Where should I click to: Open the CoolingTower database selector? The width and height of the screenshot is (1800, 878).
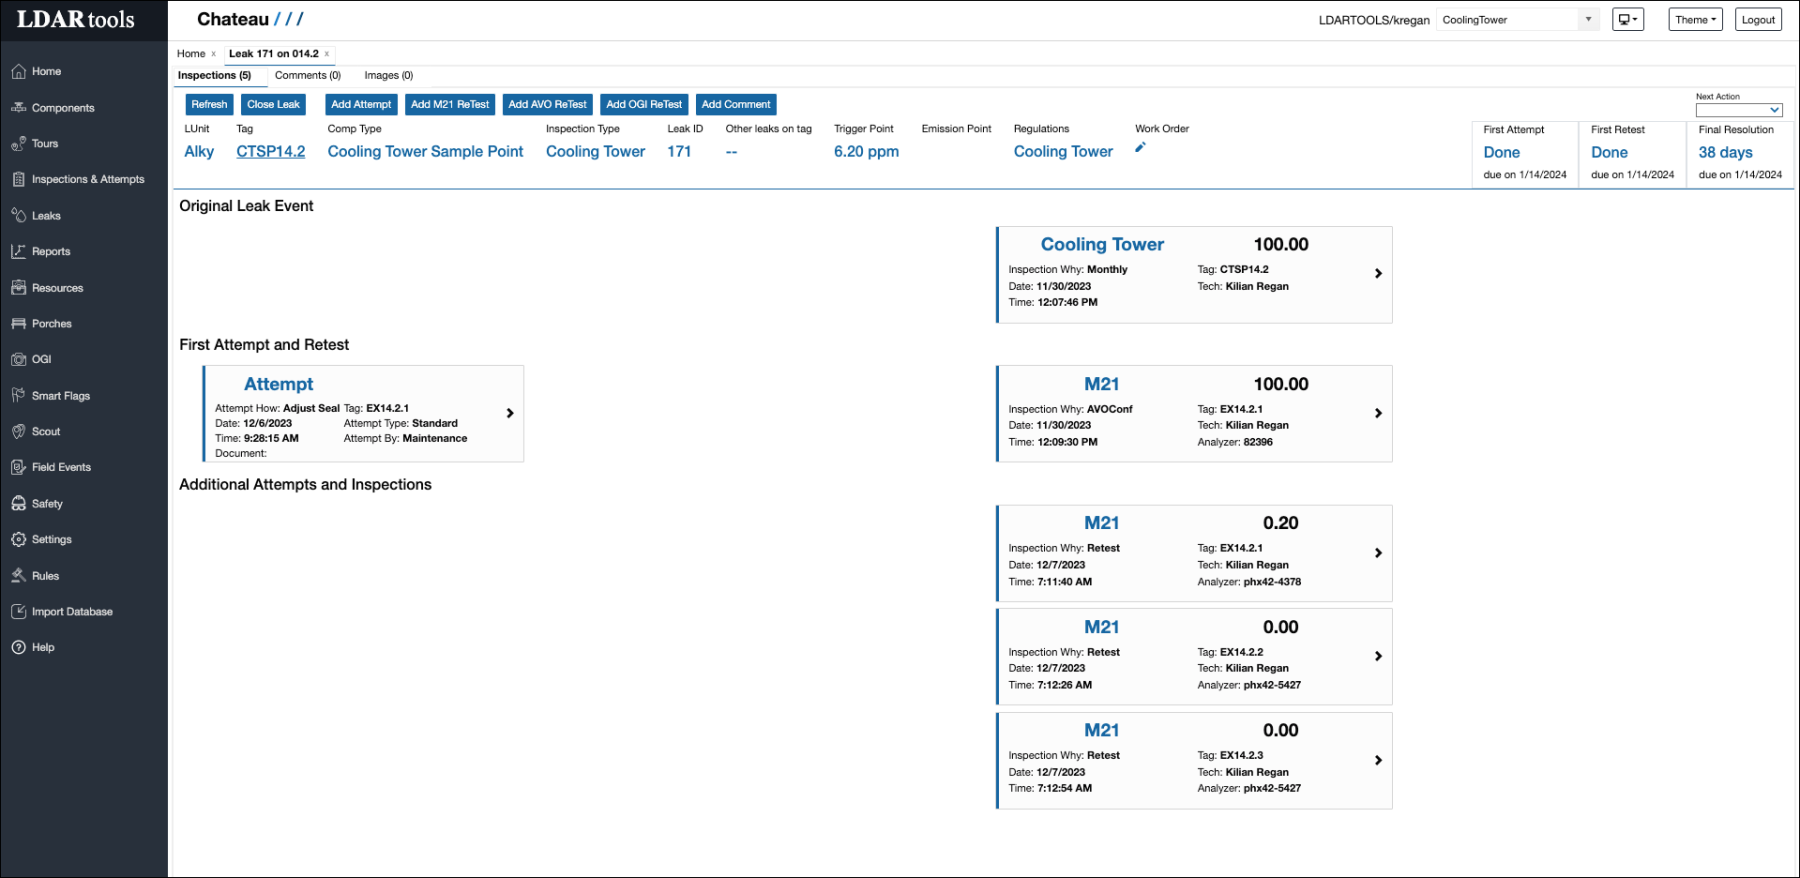pyautogui.click(x=1517, y=19)
